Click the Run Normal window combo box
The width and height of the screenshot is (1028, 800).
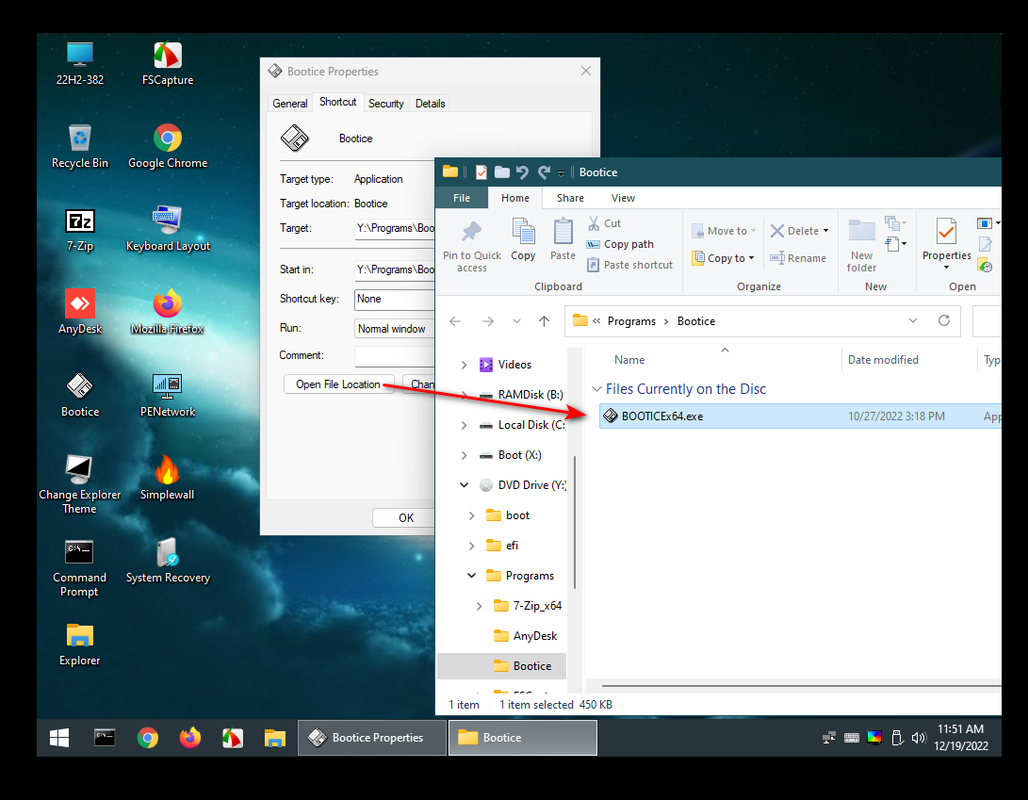pos(395,329)
